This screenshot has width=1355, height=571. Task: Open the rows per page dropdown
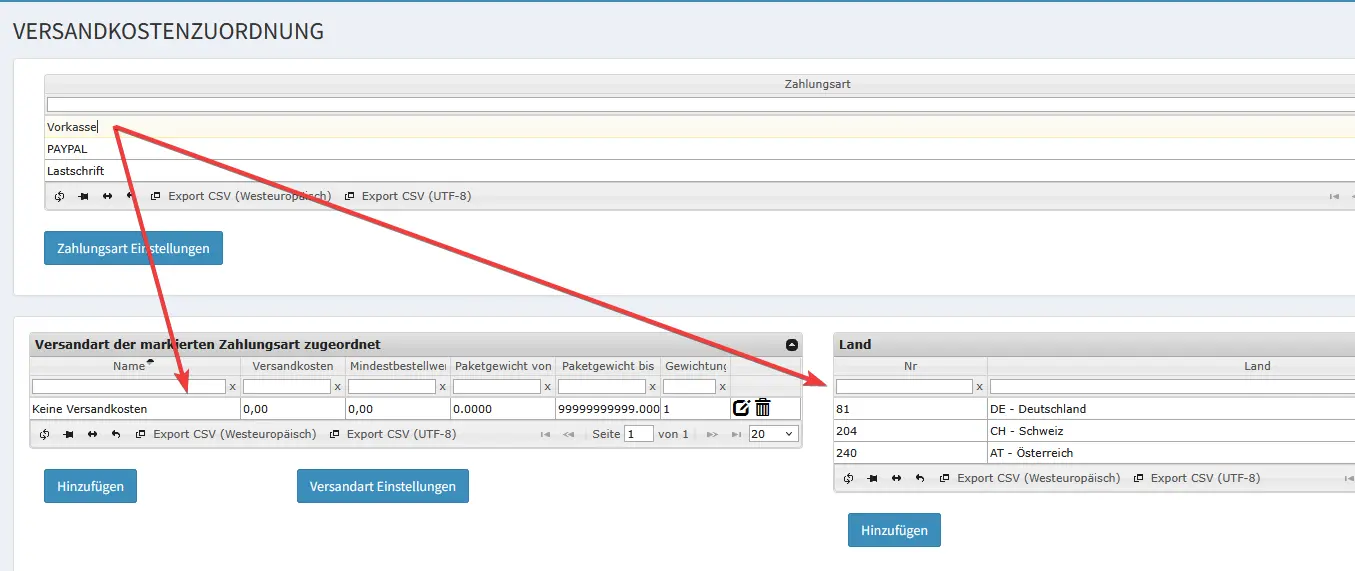[773, 434]
